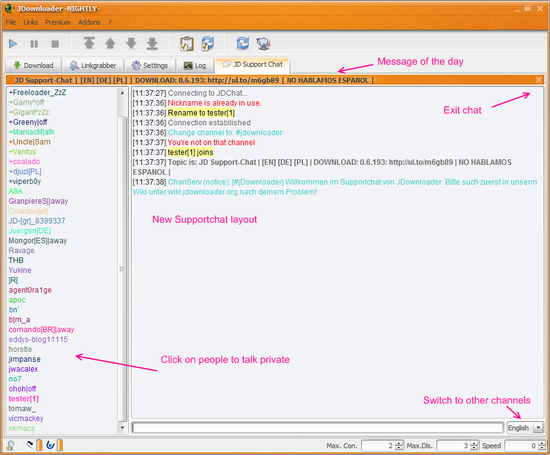Viewport: 550px width, 455px height.
Task: Close the chat with the topic bar X
Action: click(x=538, y=80)
